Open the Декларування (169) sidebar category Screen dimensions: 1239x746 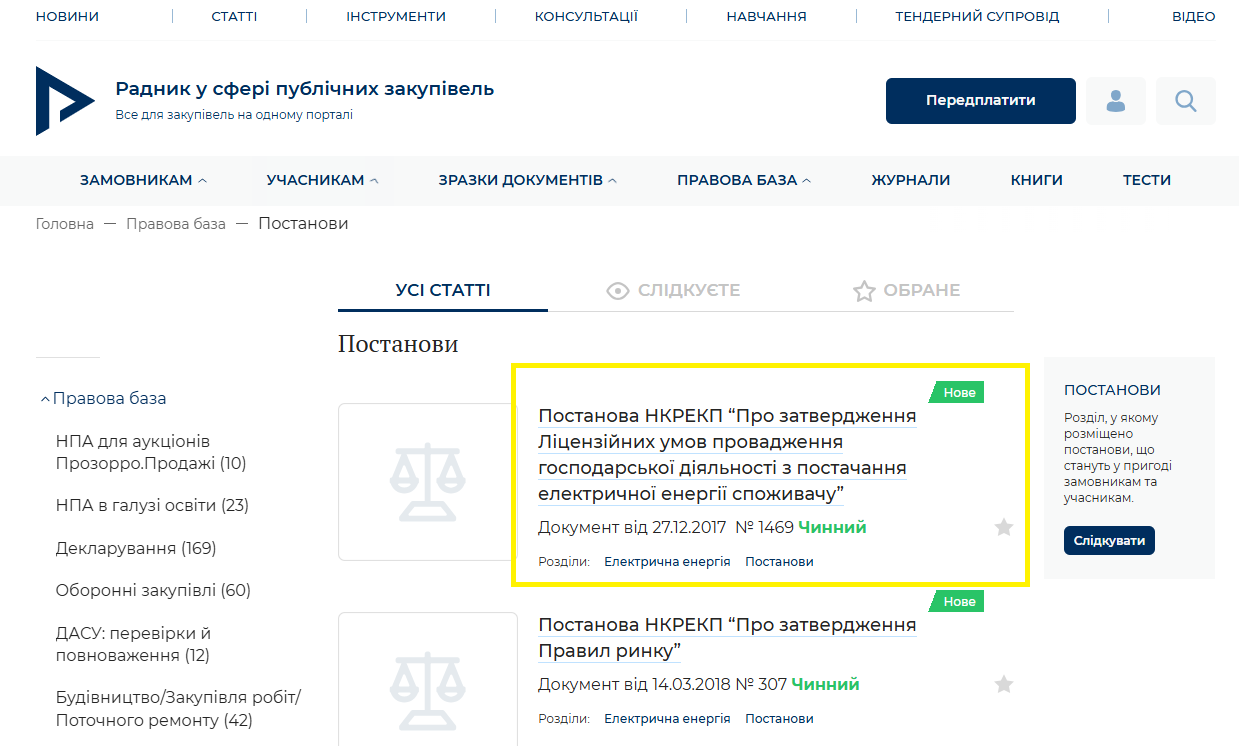tap(136, 548)
